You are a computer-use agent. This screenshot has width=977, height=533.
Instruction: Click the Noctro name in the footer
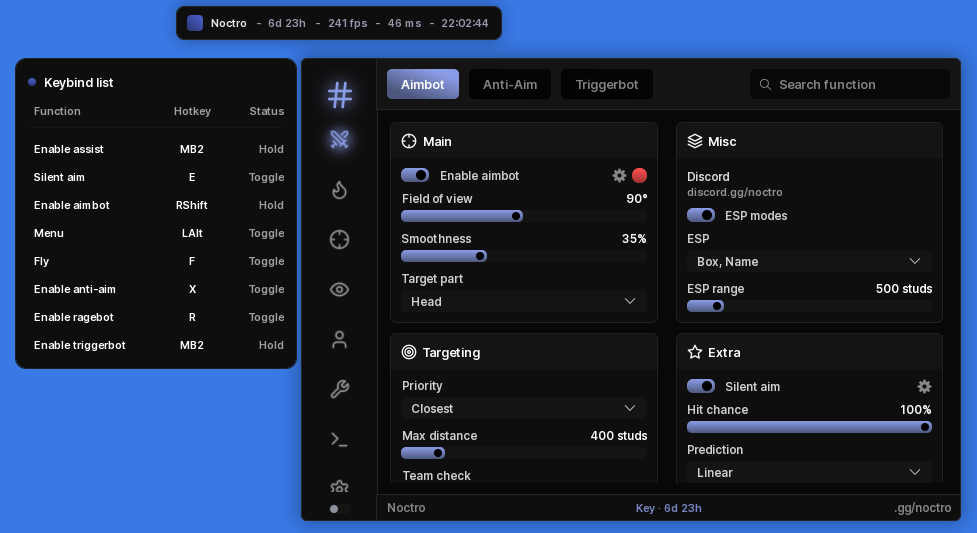point(406,507)
